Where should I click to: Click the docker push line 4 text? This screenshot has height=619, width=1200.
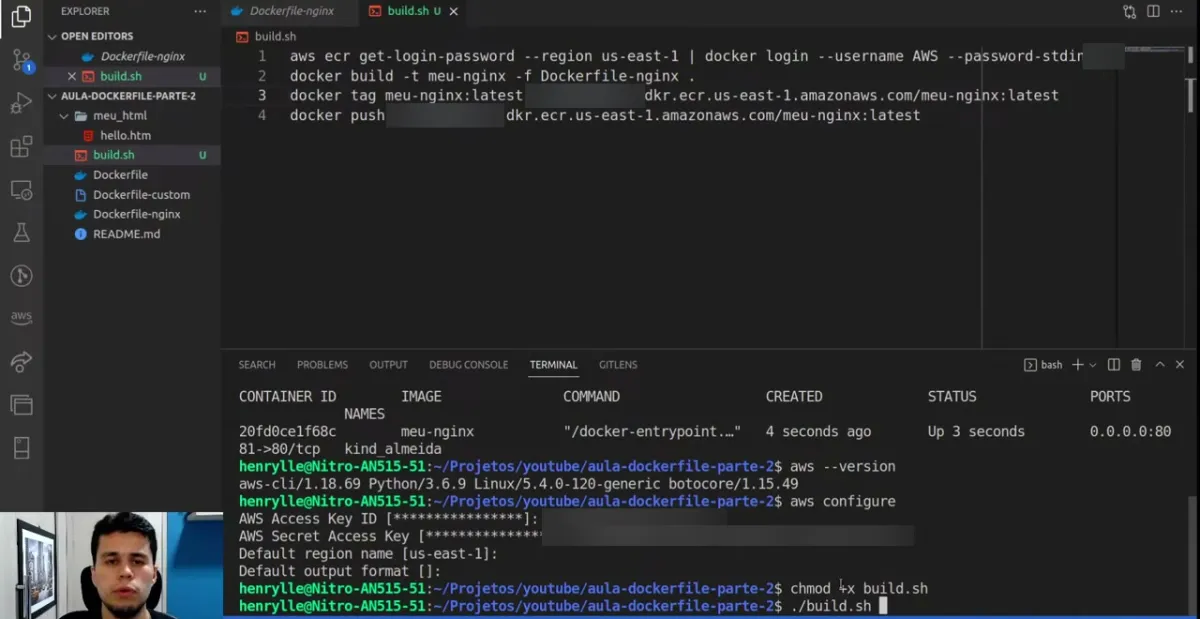click(605, 116)
